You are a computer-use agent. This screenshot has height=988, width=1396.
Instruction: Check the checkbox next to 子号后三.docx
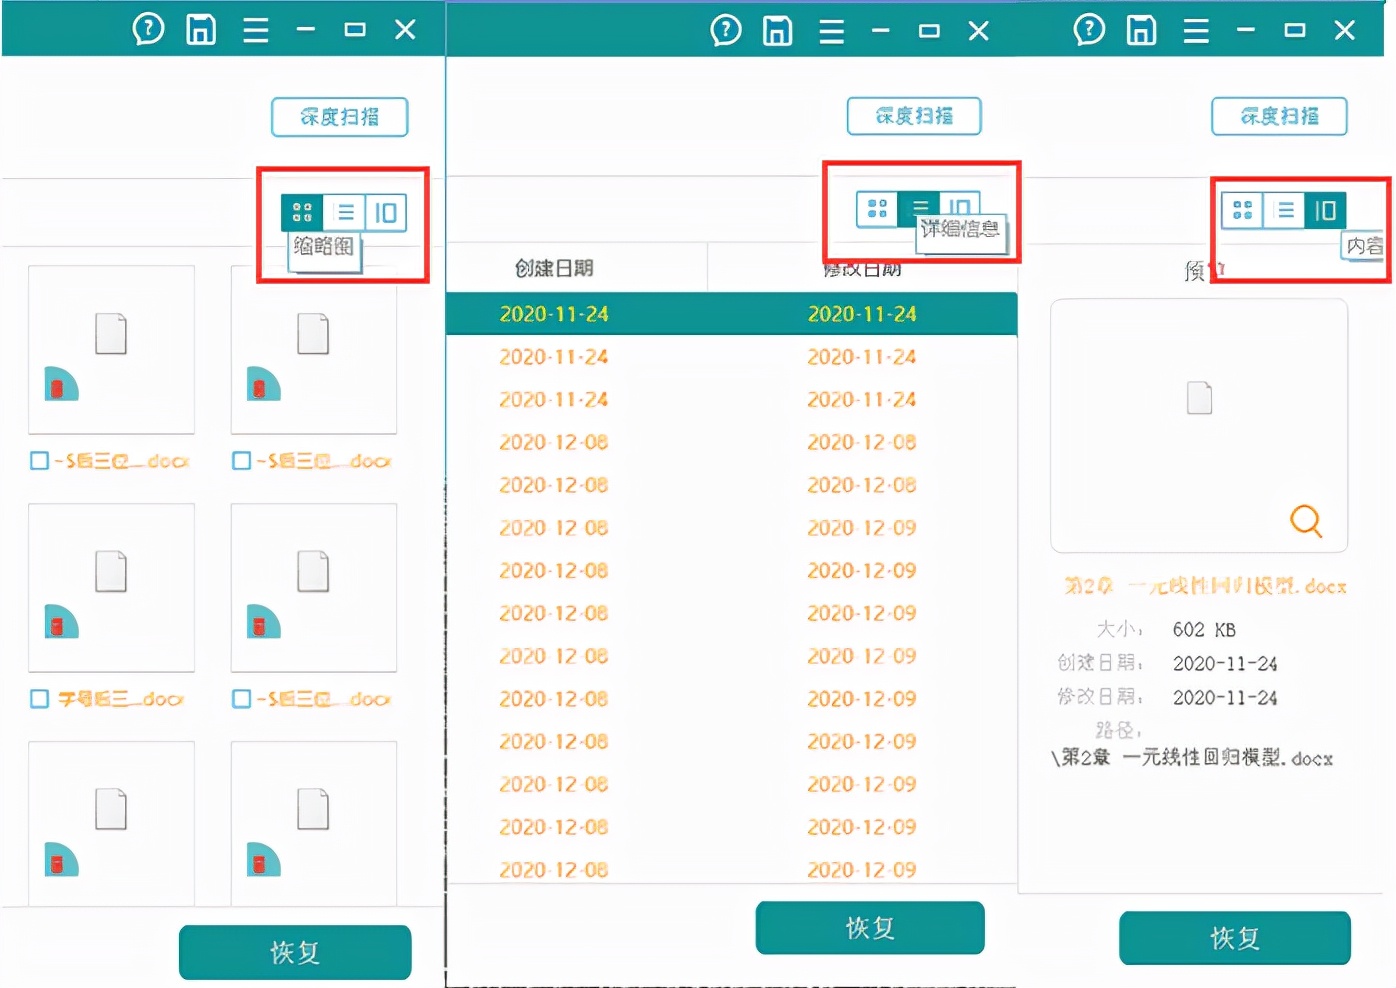(x=38, y=699)
